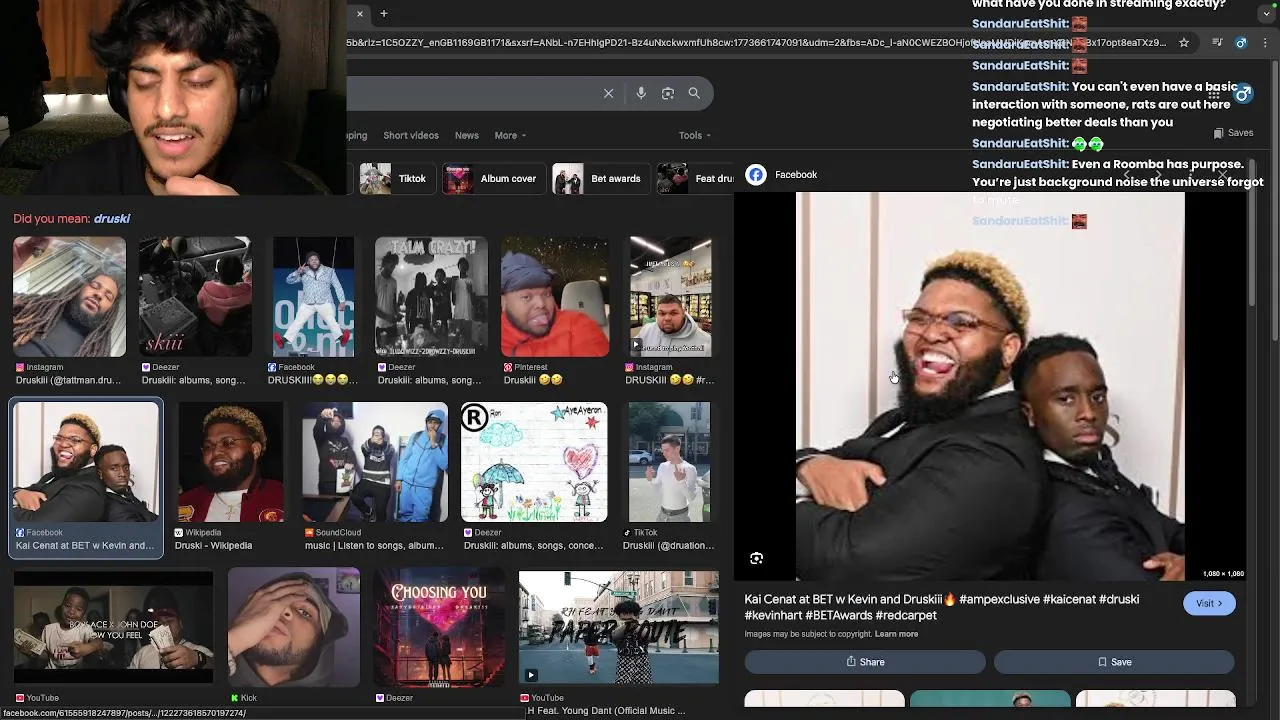Click the Learn more copyright link
Screen dimensions: 1280x720
click(x=896, y=634)
